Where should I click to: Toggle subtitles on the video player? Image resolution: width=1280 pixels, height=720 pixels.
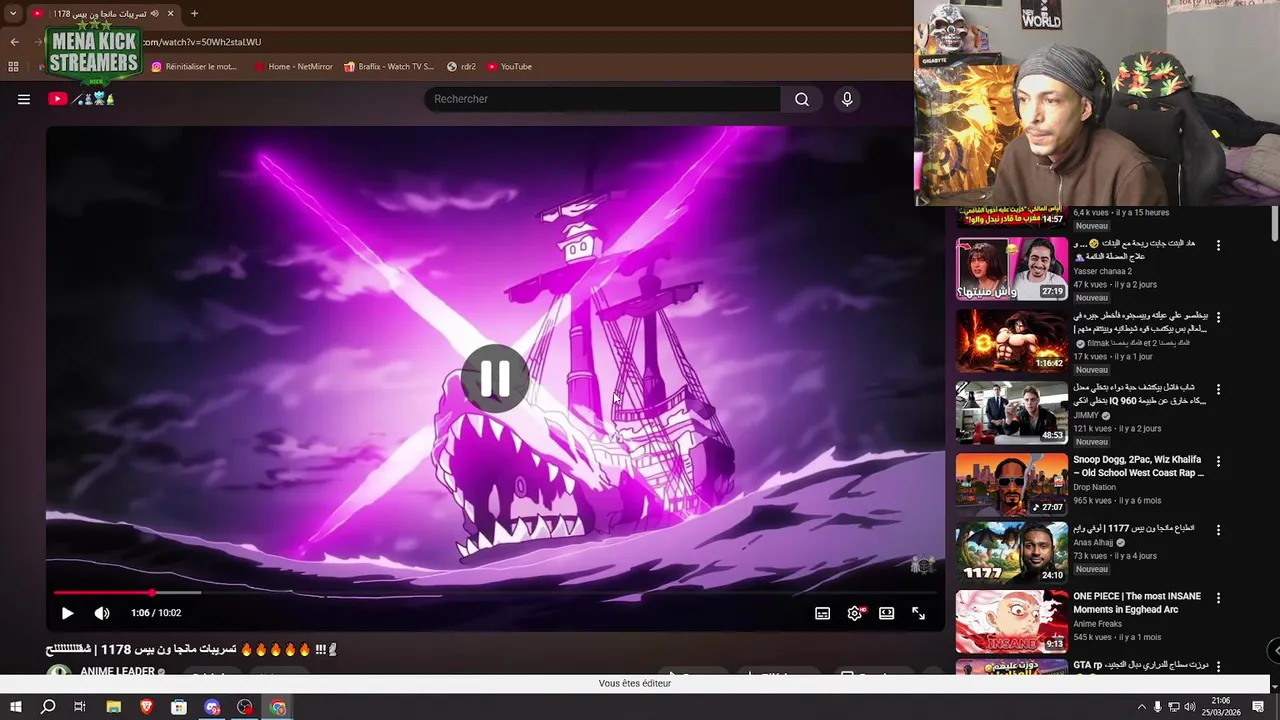(x=822, y=613)
